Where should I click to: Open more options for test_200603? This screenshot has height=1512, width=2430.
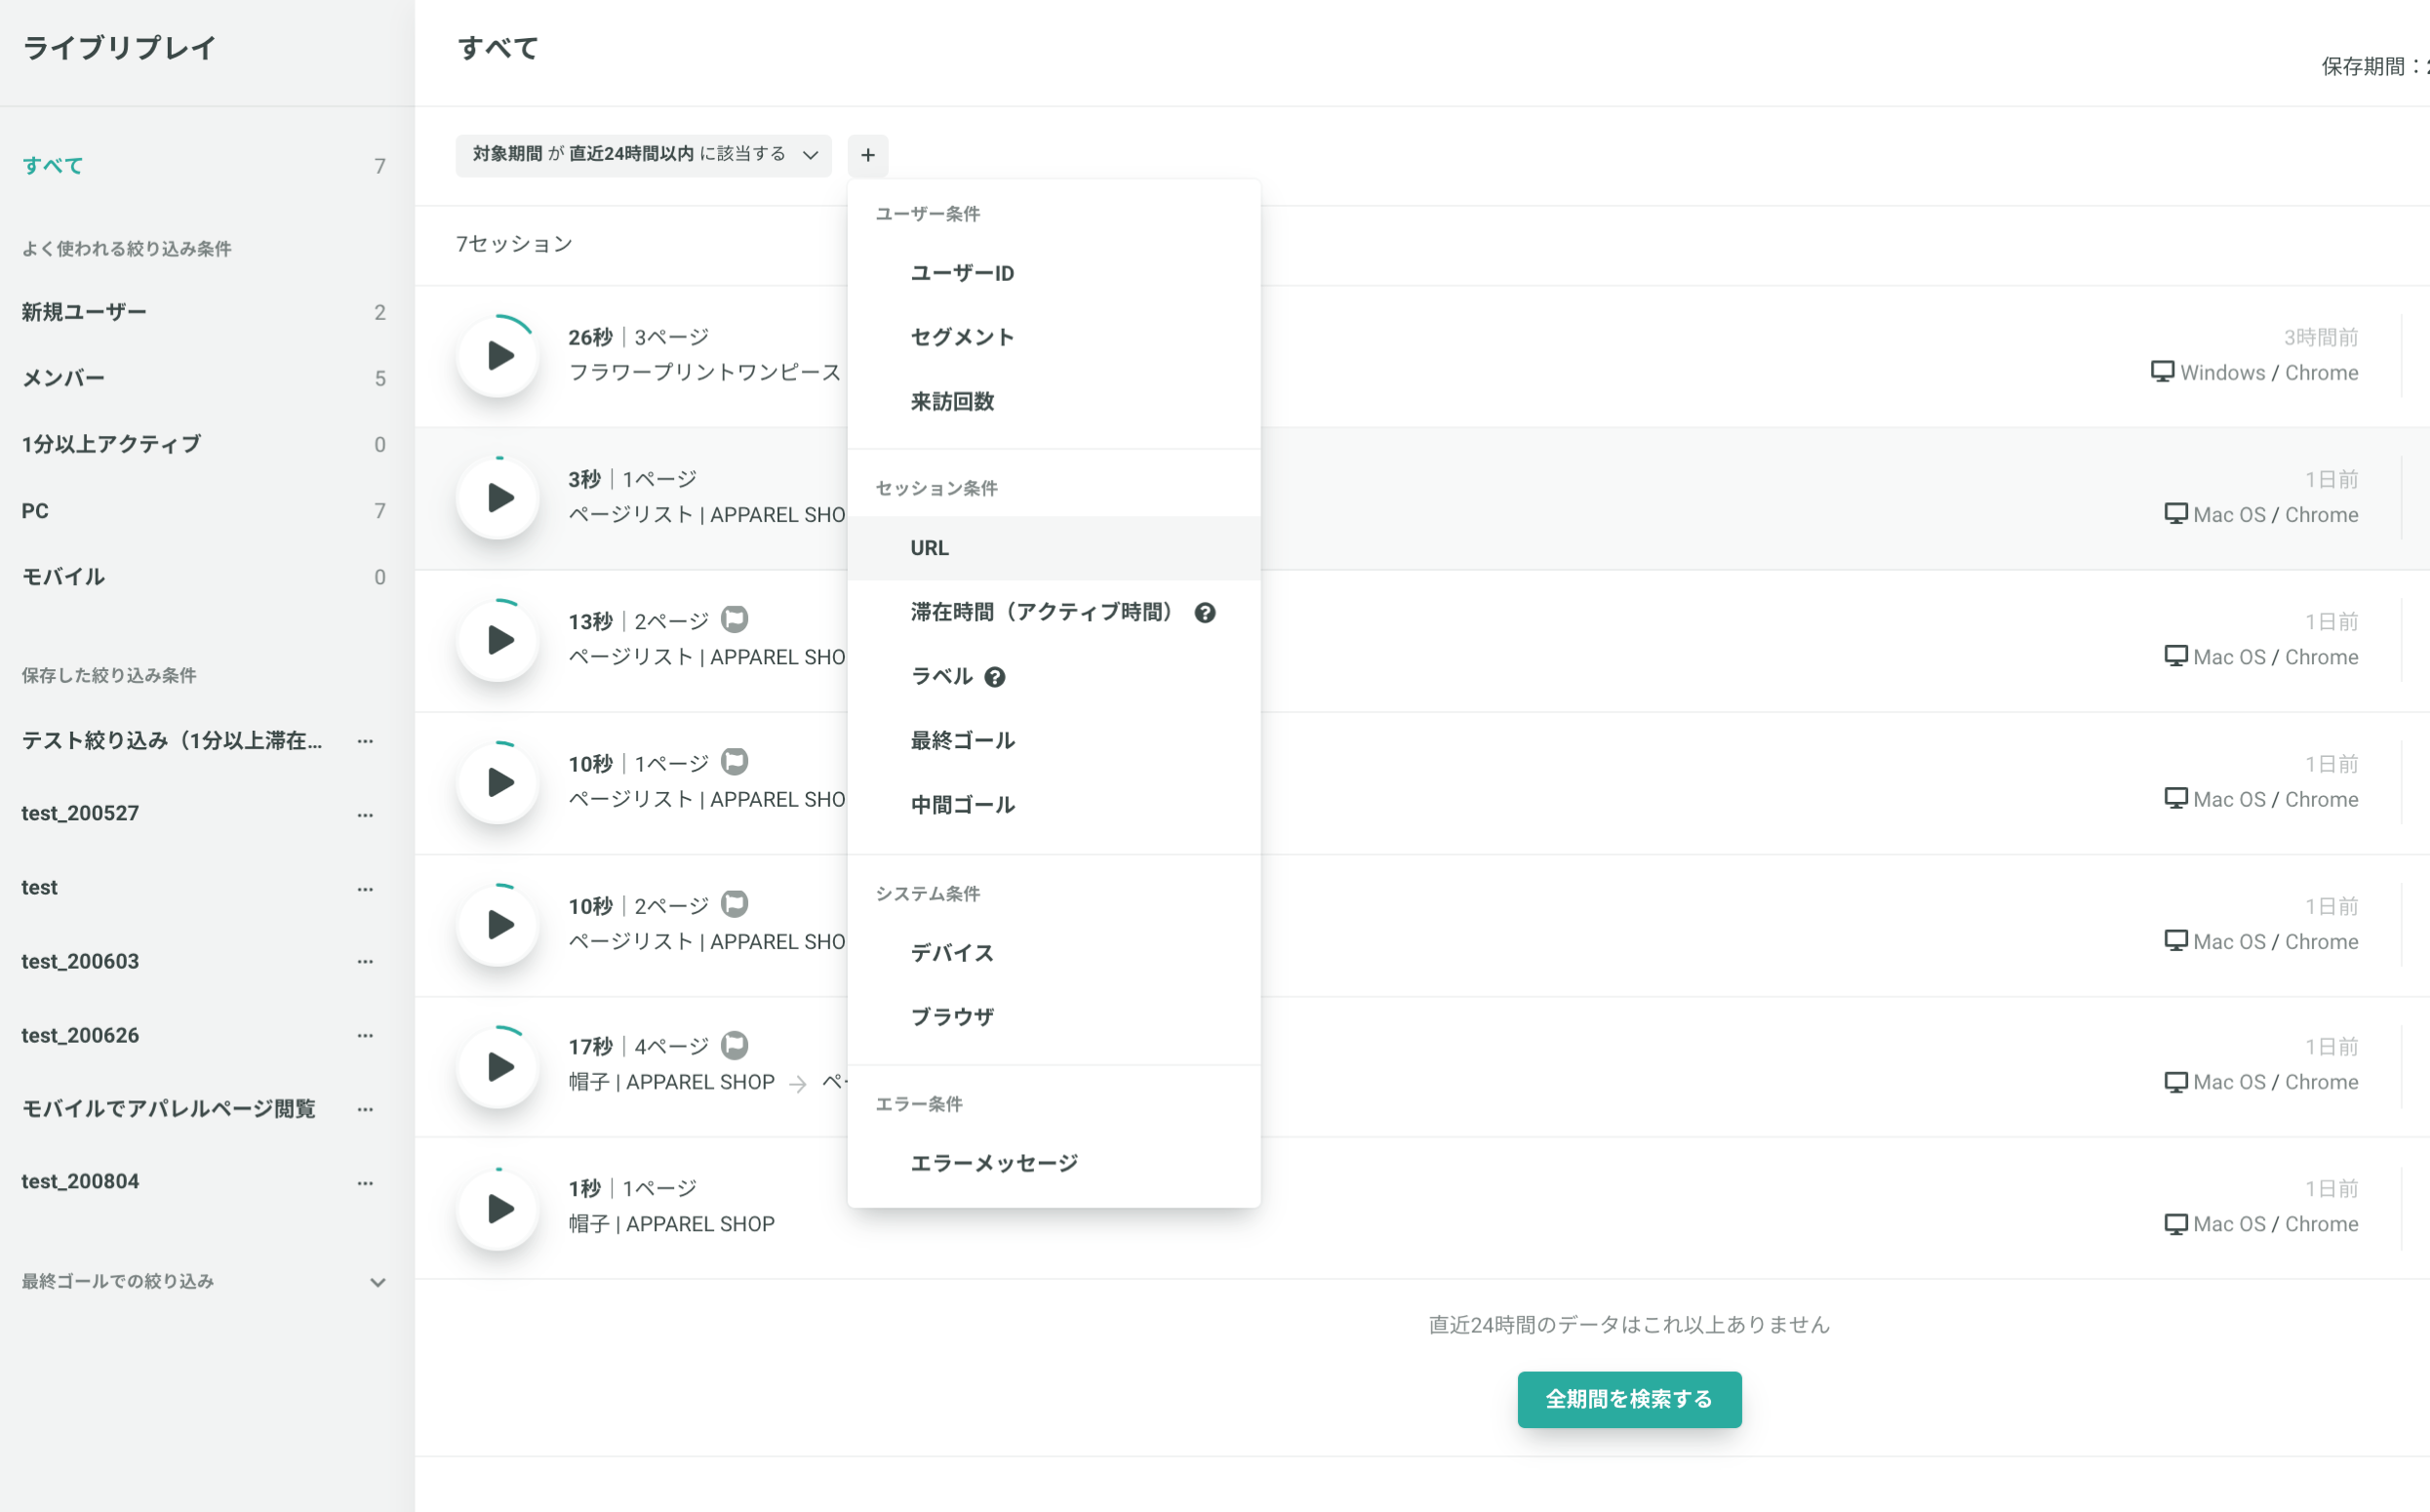tap(365, 961)
